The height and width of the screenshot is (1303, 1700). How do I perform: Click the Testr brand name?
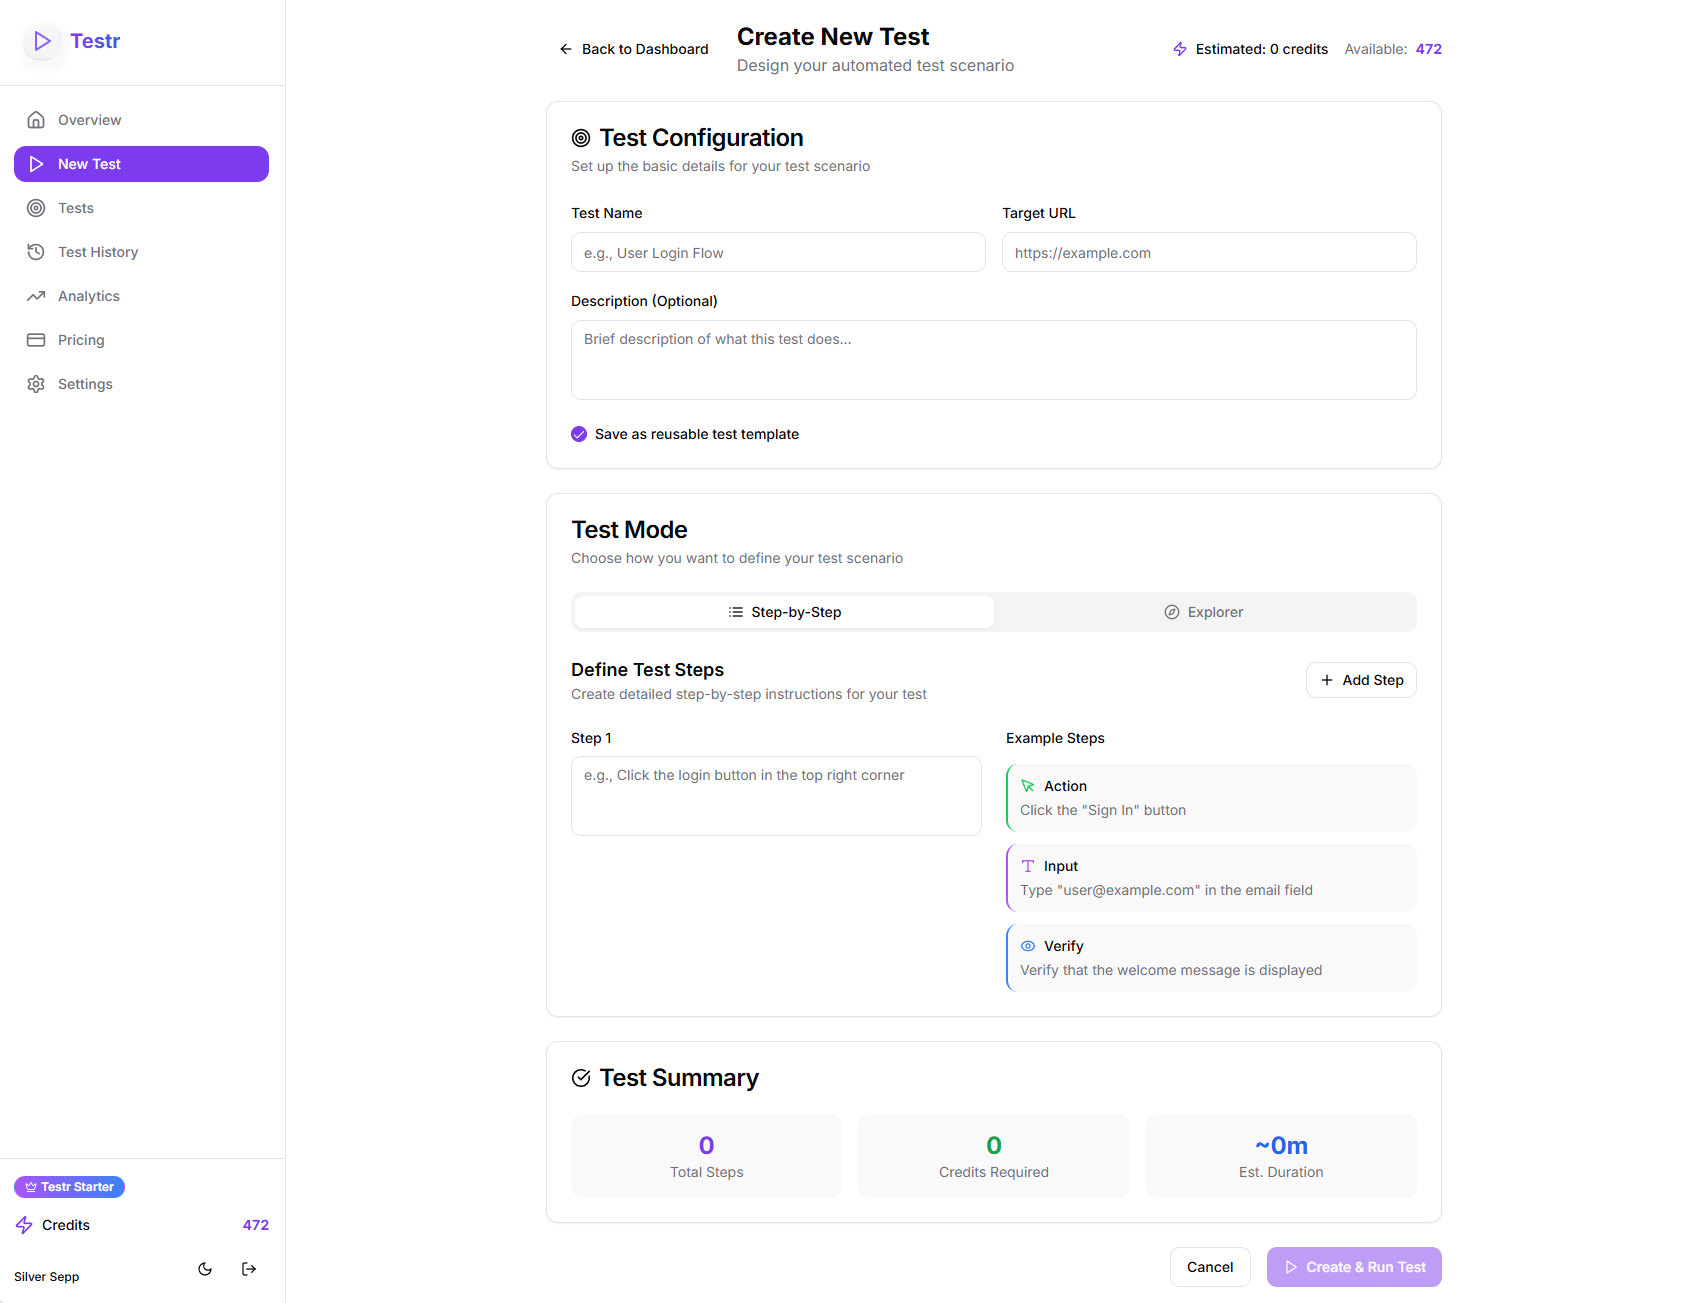pyautogui.click(x=95, y=41)
